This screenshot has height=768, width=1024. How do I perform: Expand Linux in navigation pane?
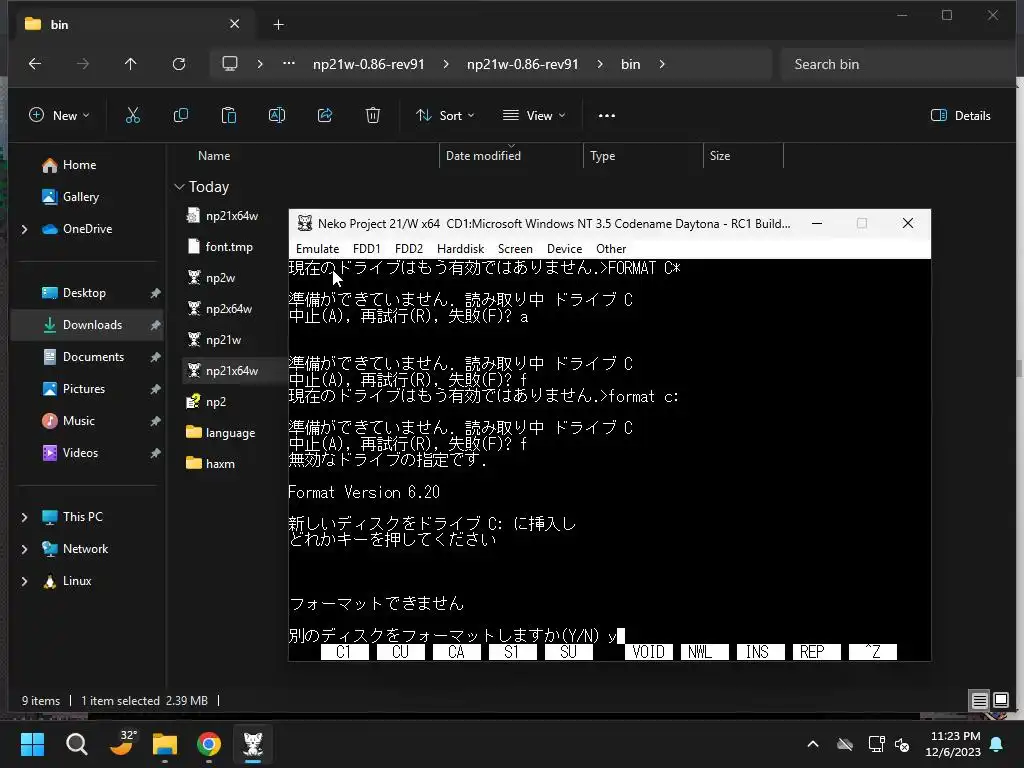click(24, 581)
